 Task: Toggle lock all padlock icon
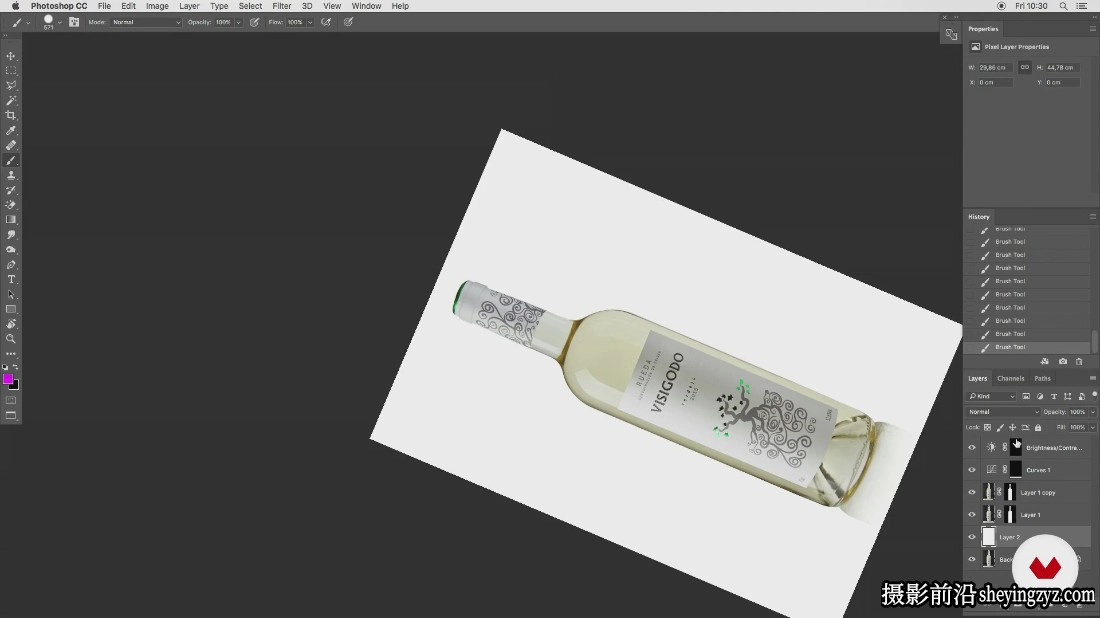pos(1038,427)
